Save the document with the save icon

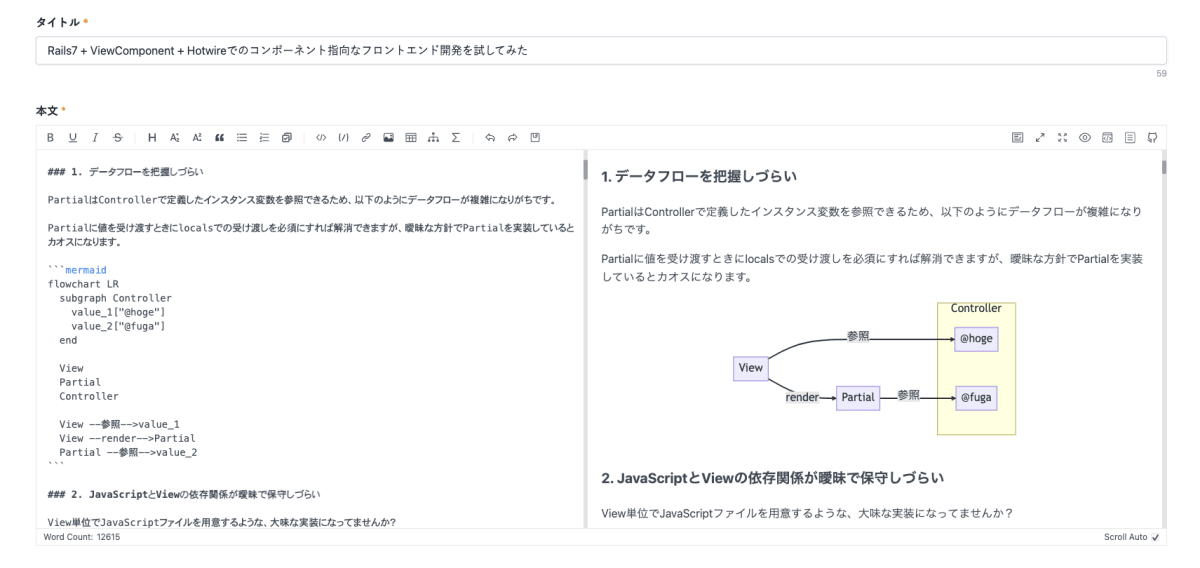[x=535, y=136]
